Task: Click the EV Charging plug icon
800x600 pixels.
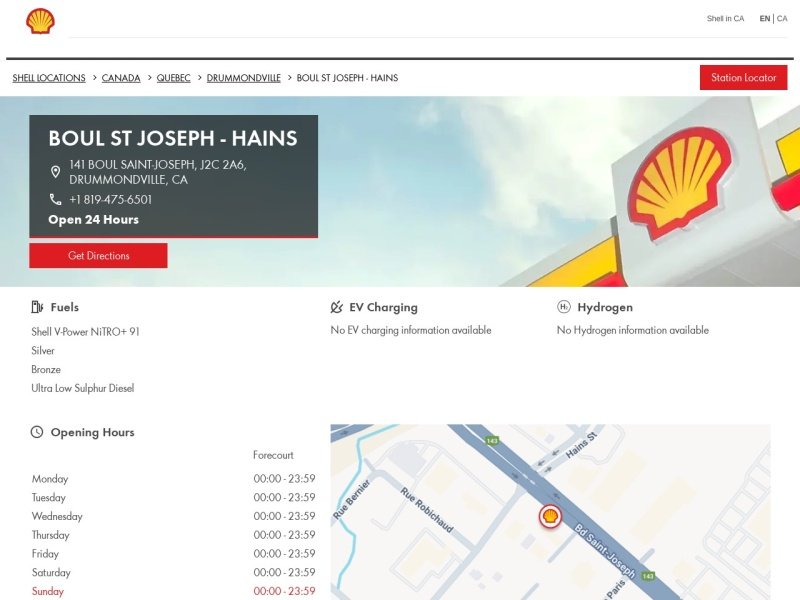Action: click(x=336, y=307)
